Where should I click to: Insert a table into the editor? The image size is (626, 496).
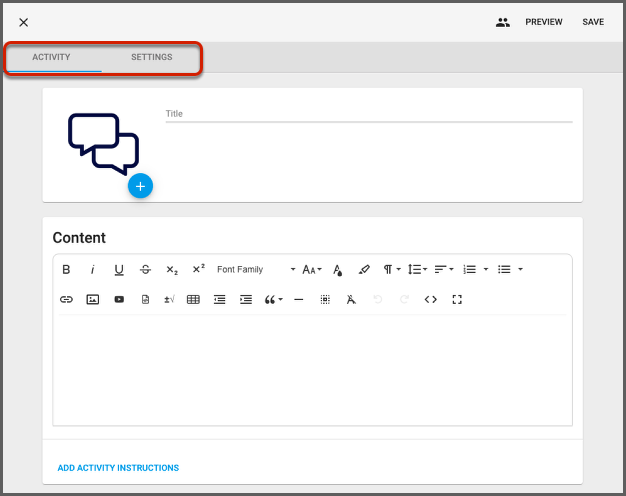point(193,299)
